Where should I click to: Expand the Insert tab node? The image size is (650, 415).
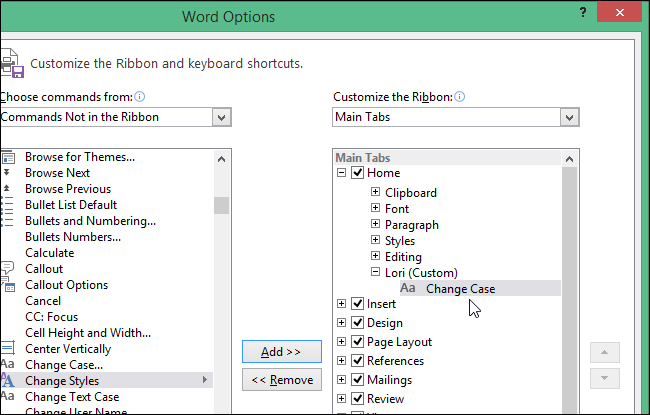(x=341, y=304)
